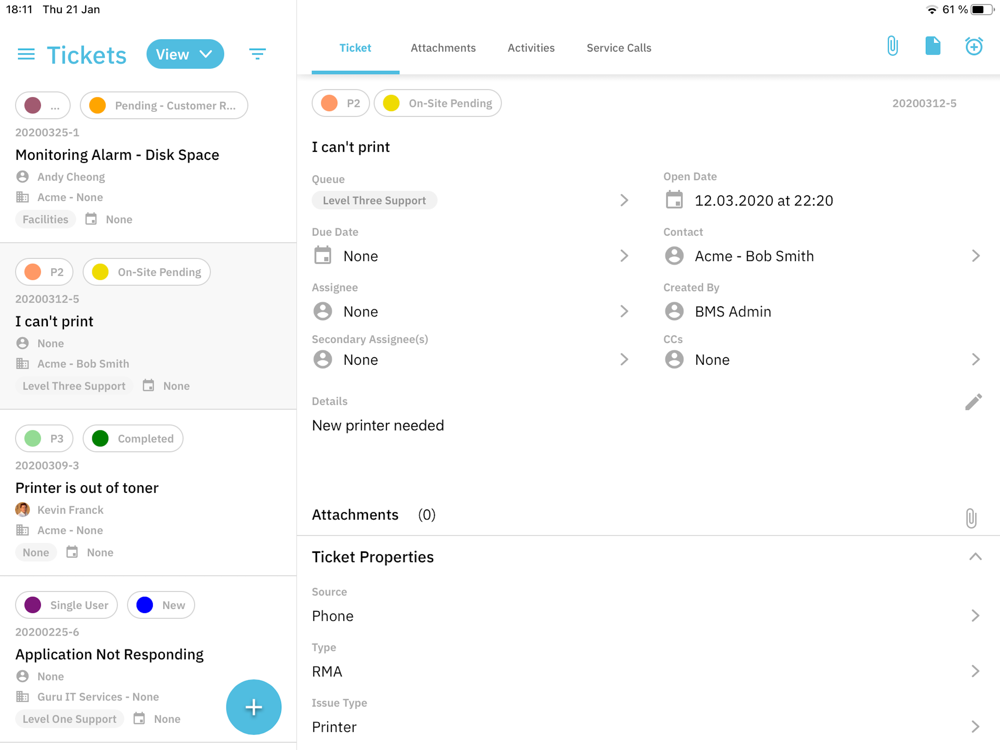Image resolution: width=1000 pixels, height=750 pixels.
Task: Tap BMS Admin created by value
Action: coord(733,312)
